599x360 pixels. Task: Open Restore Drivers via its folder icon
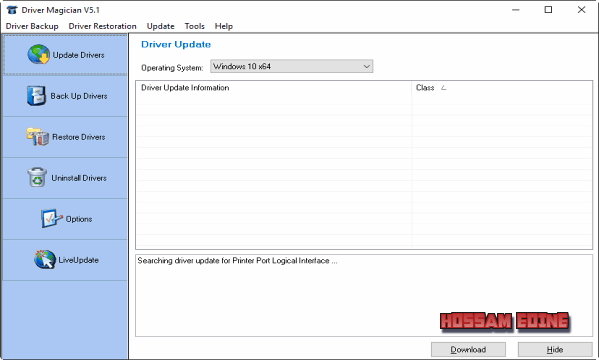[37, 137]
